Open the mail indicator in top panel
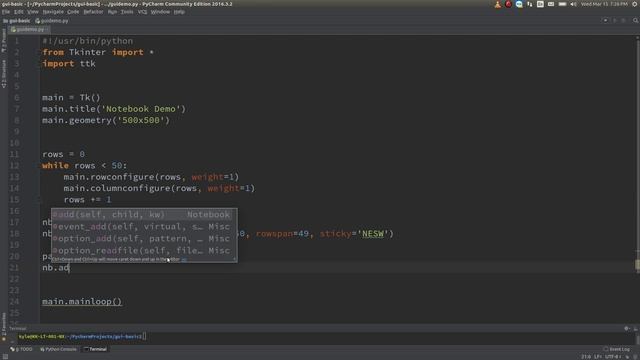This screenshot has width=640, height=360. pos(551,4)
